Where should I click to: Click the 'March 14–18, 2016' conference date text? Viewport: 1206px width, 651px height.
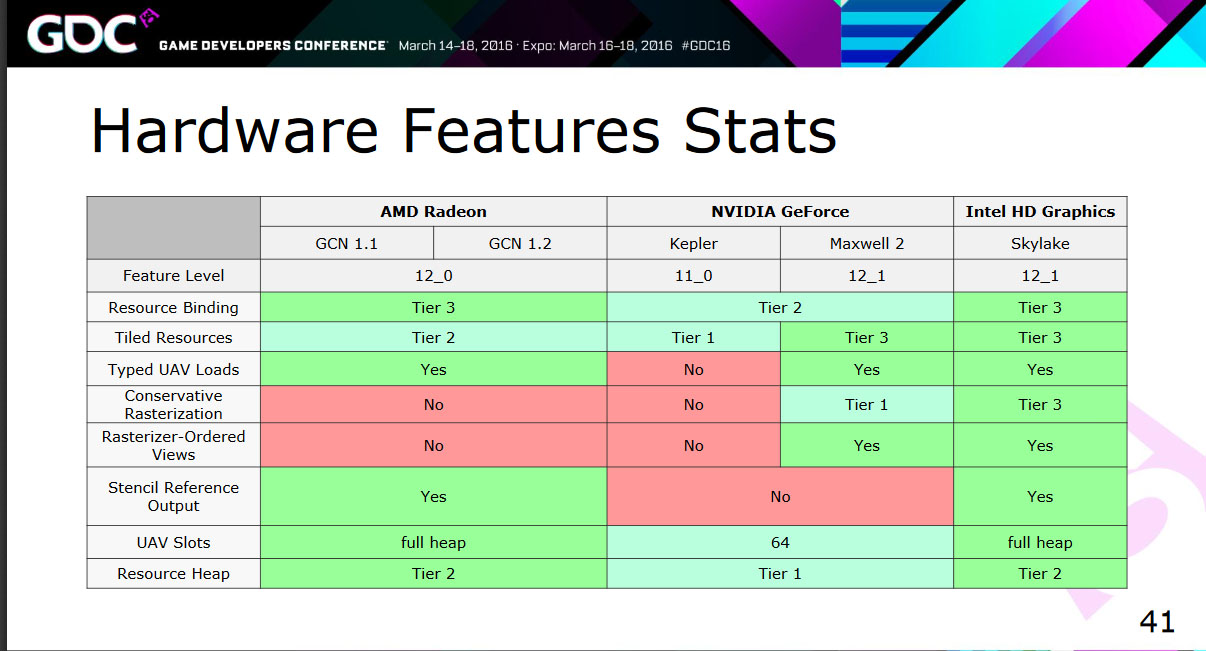pyautogui.click(x=455, y=46)
